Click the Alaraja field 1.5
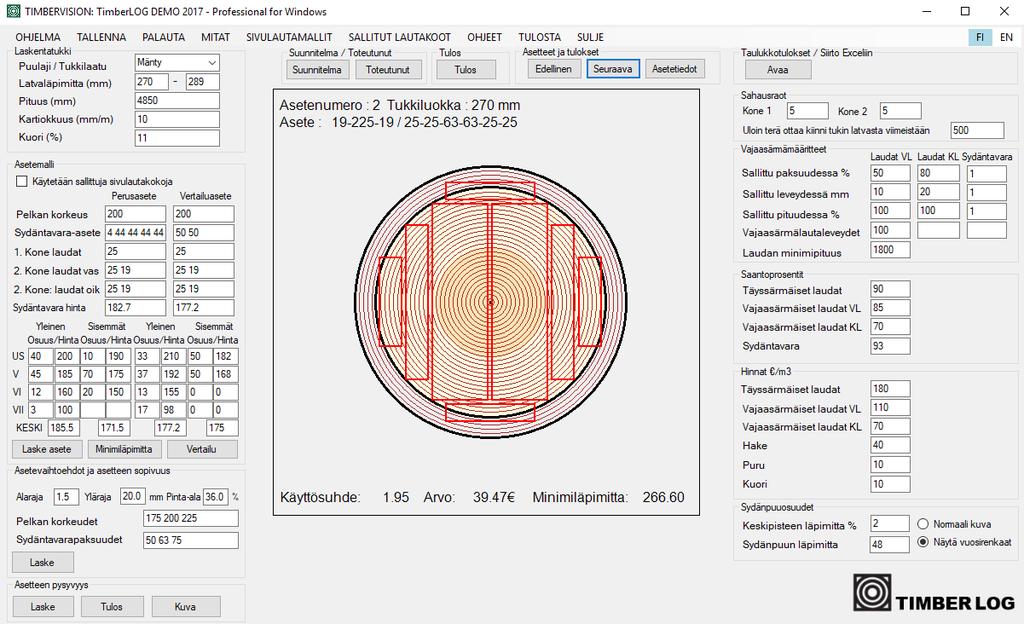The width and height of the screenshot is (1024, 624). pyautogui.click(x=66, y=497)
